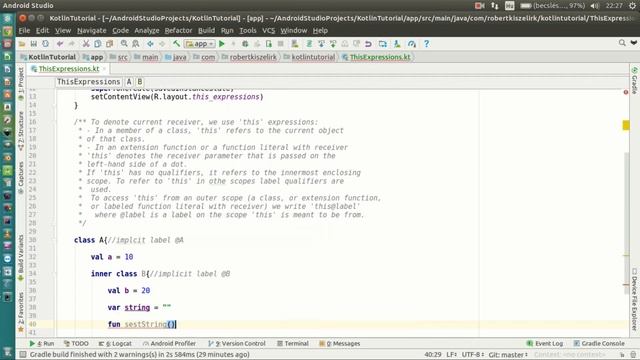Screen dimensions: 640x360
Task: Click the VCS update project icon
Action: point(321,44)
